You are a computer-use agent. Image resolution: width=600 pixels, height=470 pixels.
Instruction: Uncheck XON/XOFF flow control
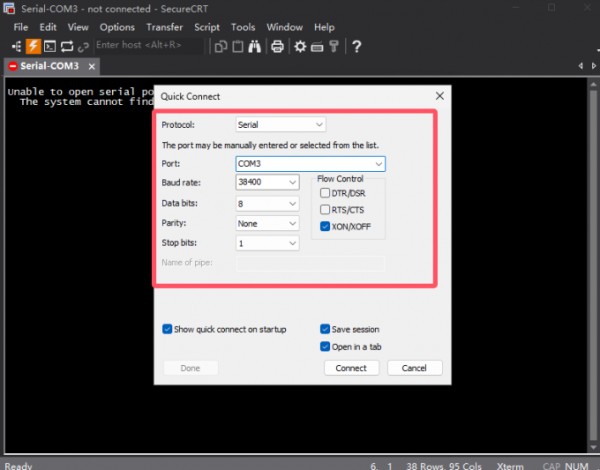(x=325, y=226)
